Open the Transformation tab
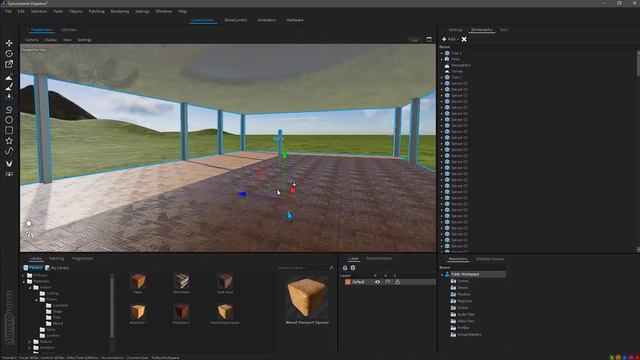Viewport: 640px width, 360px height. (379, 258)
